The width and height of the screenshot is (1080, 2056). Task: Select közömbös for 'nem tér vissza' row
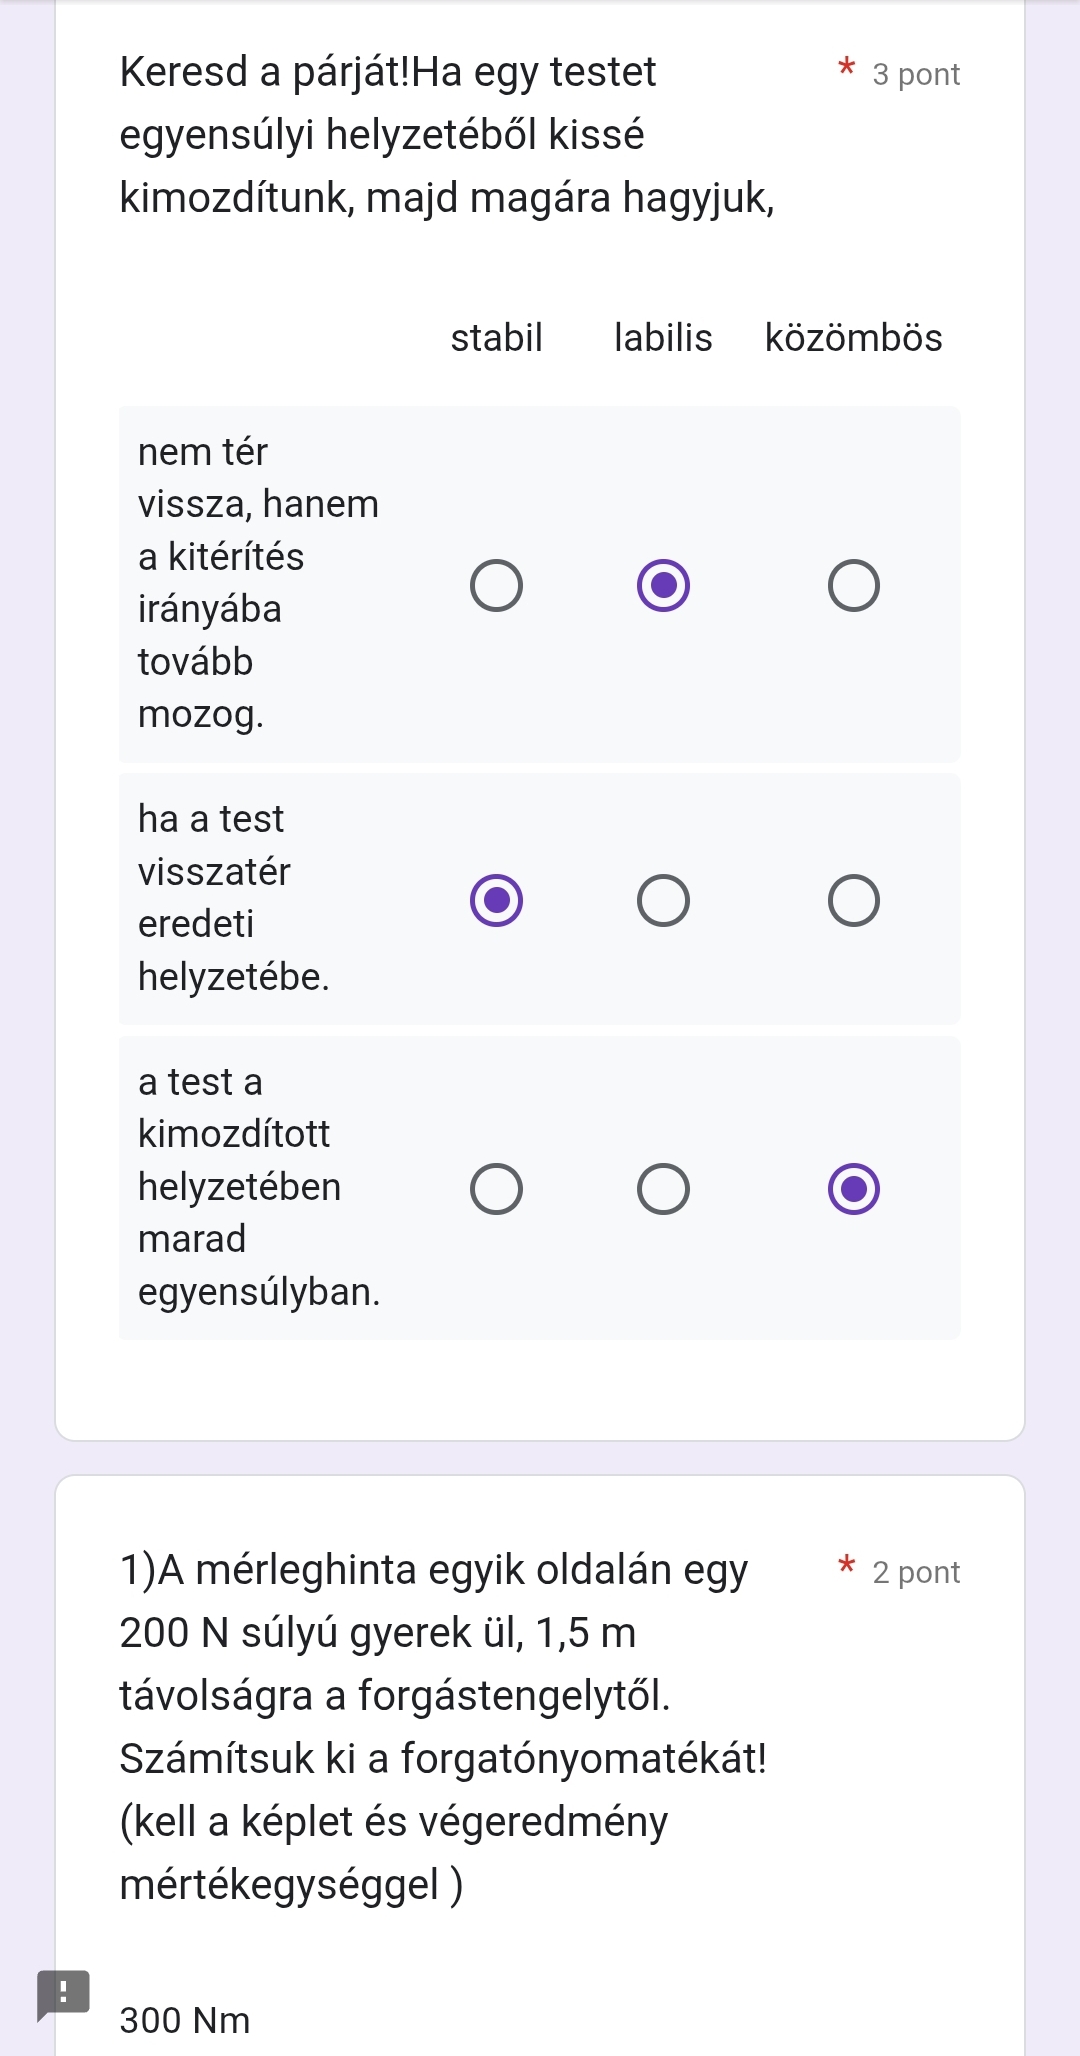[853, 586]
